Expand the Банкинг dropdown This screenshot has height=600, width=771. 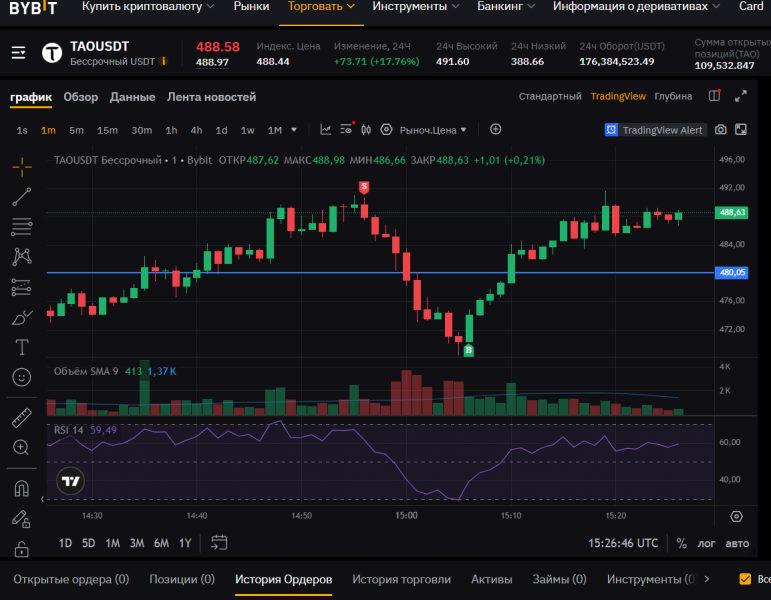coord(506,6)
